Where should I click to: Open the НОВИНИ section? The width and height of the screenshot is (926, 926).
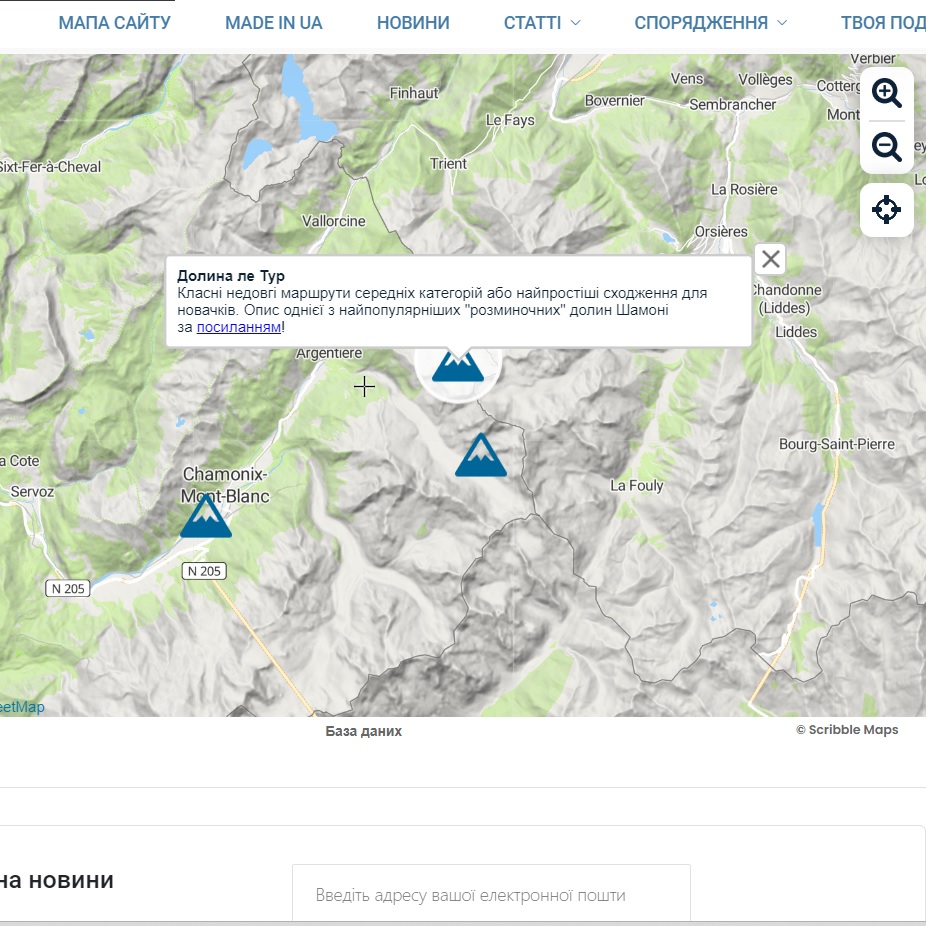click(x=413, y=23)
